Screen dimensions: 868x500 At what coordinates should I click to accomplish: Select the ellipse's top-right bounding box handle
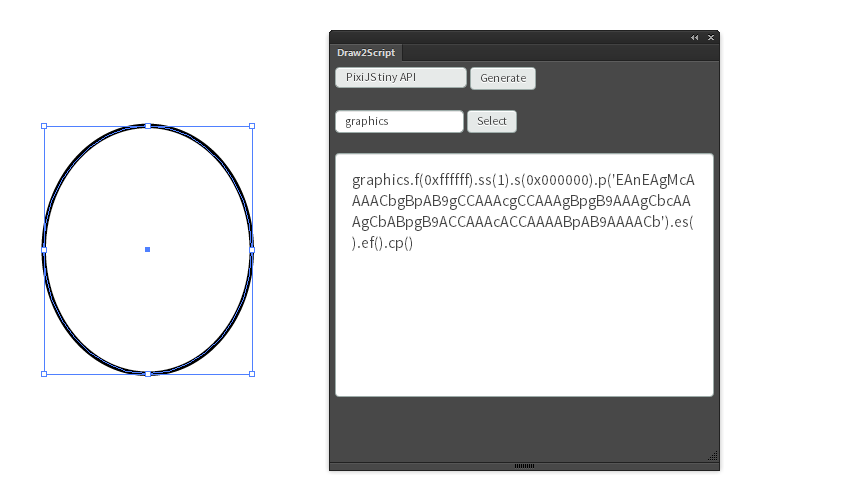tap(252, 126)
